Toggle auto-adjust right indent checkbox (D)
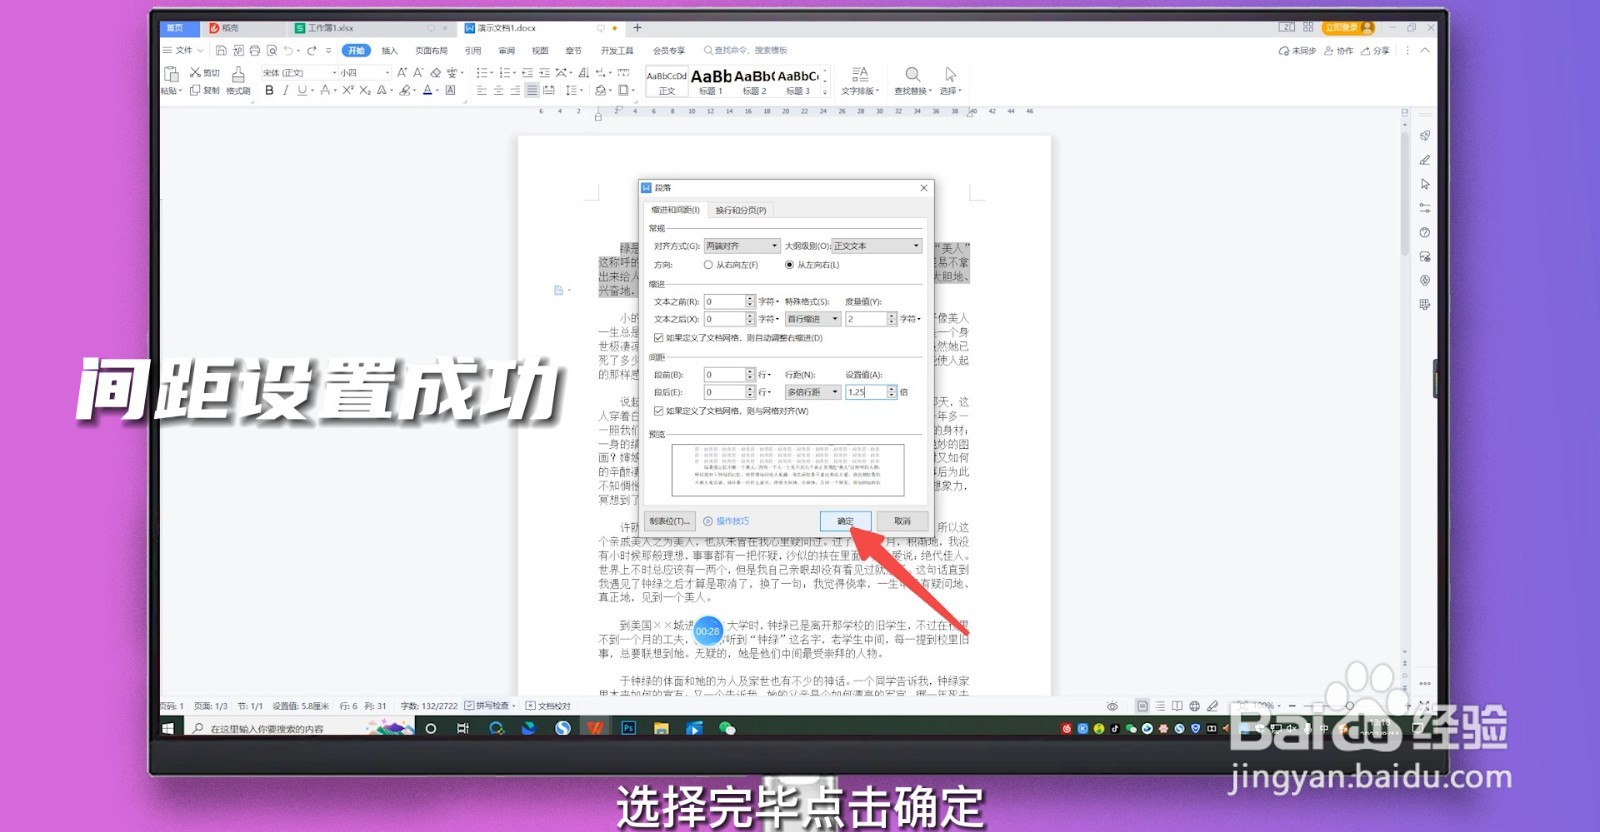The image size is (1600, 832). 658,338
